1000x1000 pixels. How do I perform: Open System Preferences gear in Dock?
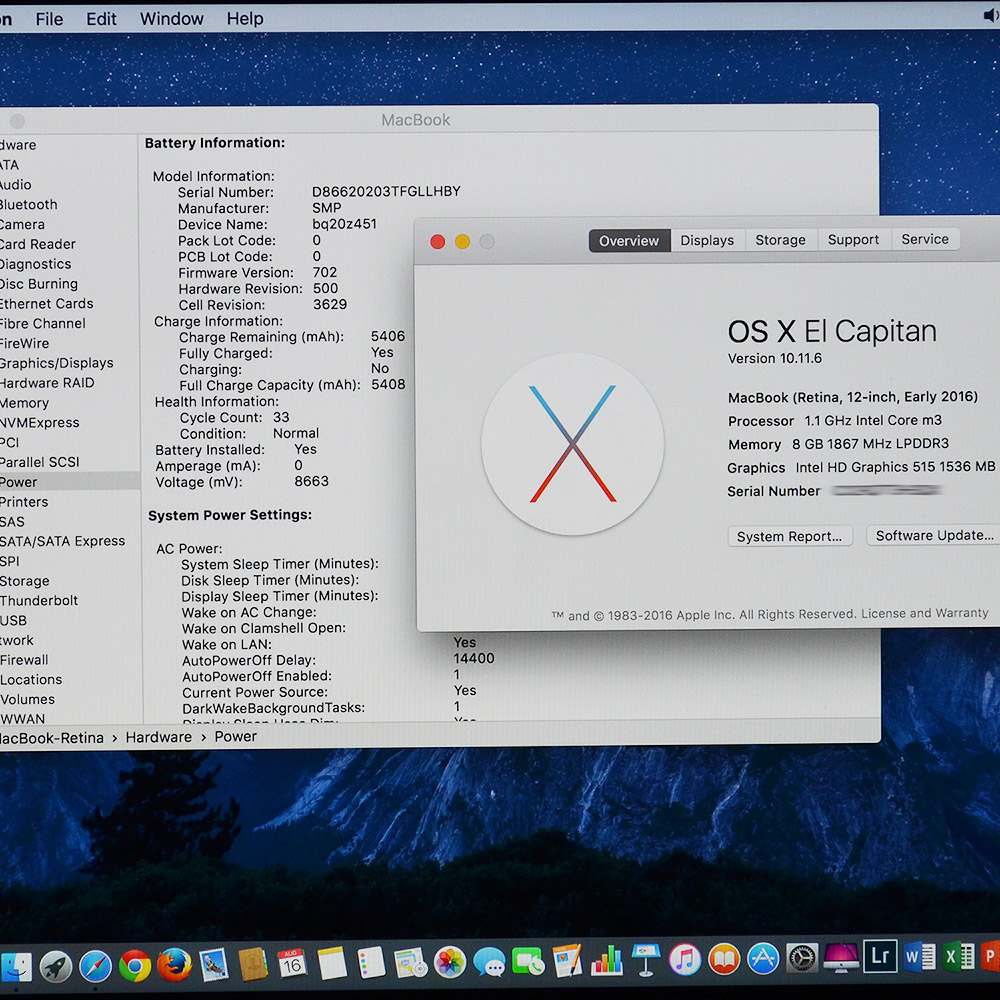(x=802, y=957)
